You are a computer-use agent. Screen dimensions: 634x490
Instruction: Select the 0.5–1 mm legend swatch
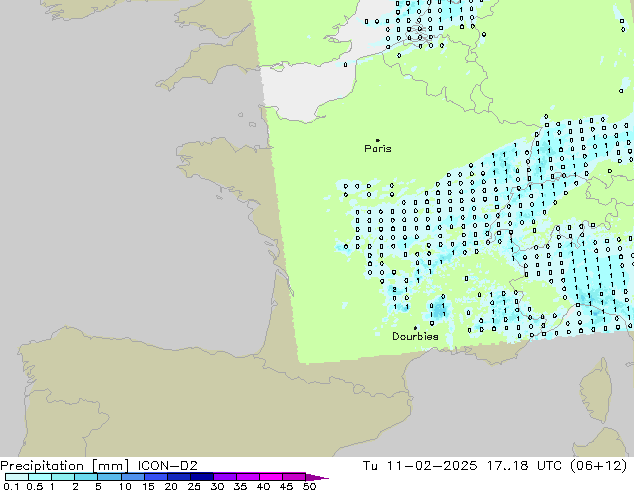click(40, 477)
